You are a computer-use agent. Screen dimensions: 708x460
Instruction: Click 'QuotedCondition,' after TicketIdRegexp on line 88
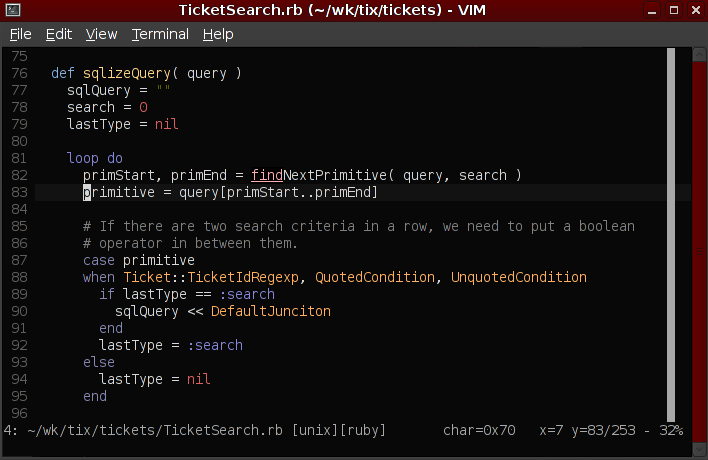click(x=378, y=277)
